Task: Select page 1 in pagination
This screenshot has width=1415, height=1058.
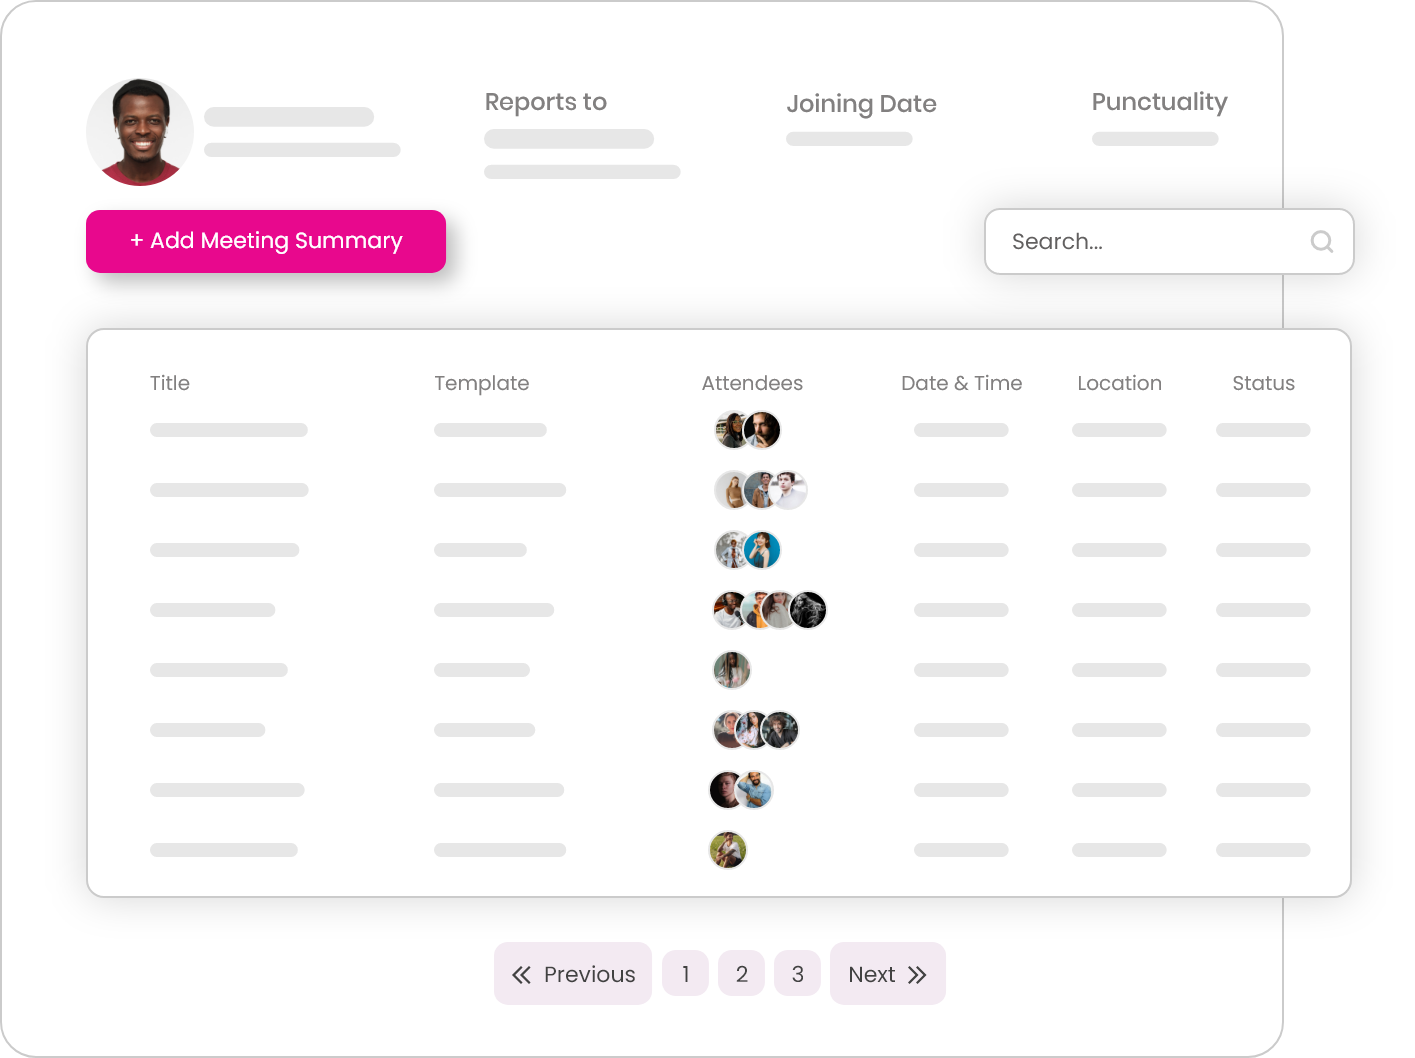Action: tap(685, 973)
